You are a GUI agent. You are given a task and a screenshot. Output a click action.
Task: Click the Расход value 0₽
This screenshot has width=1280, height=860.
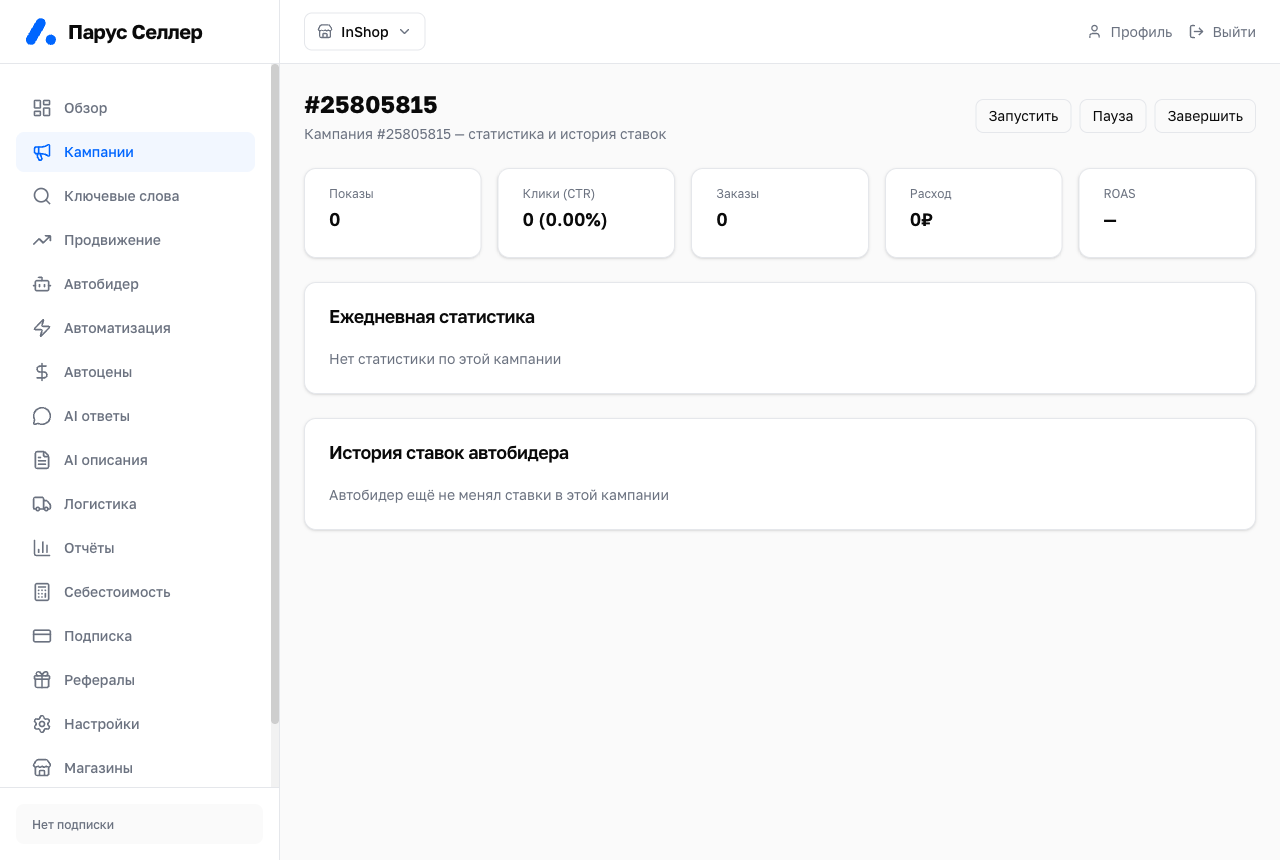pyautogui.click(x=921, y=220)
